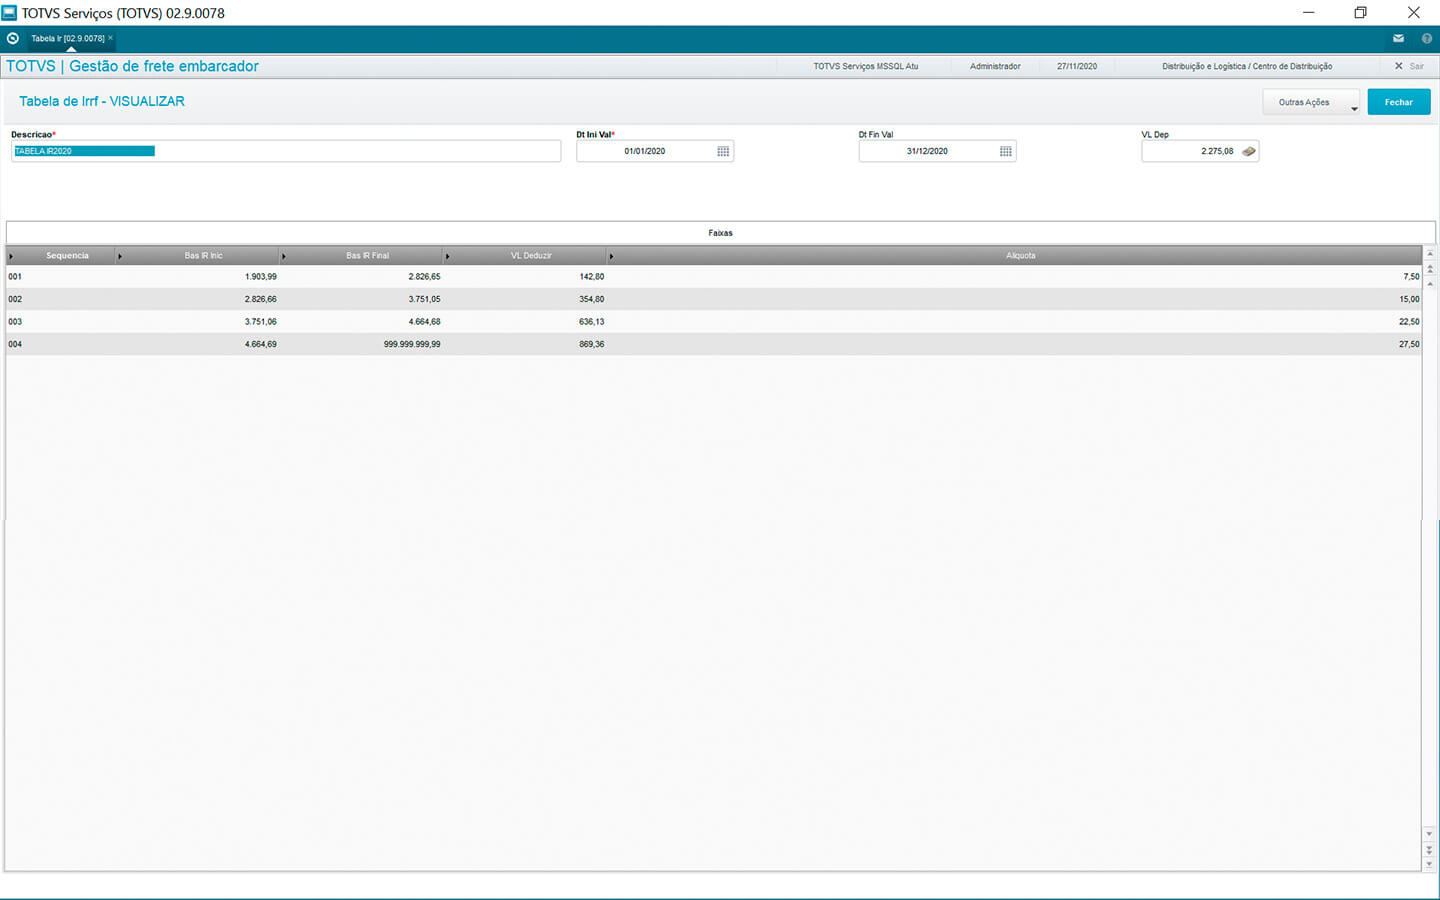Click the money calculator icon in VL Dep
This screenshot has height=900, width=1440.
tap(1249, 152)
